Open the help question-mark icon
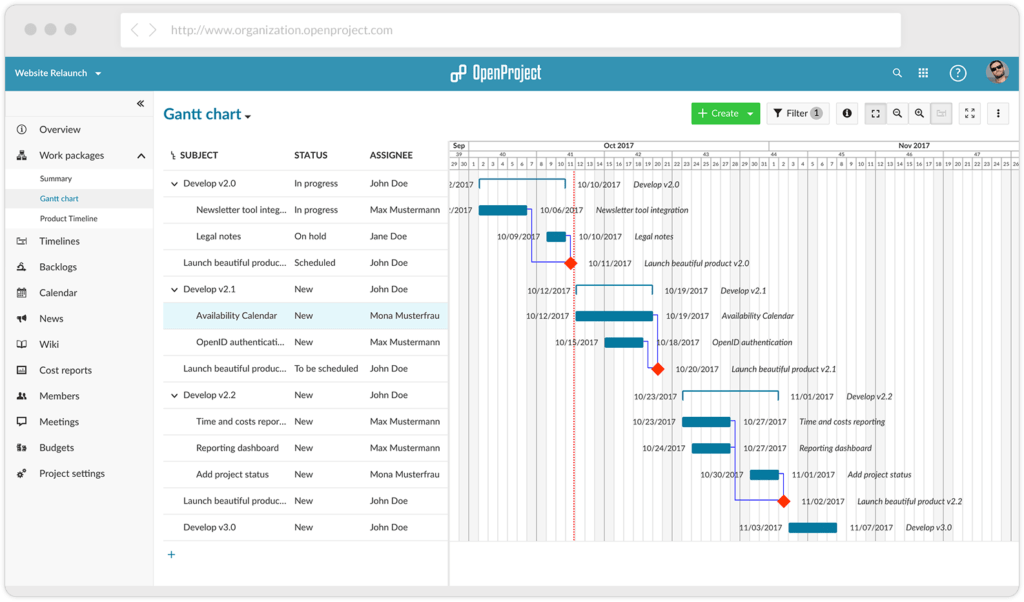The height and width of the screenshot is (602, 1024). pyautogui.click(x=957, y=72)
